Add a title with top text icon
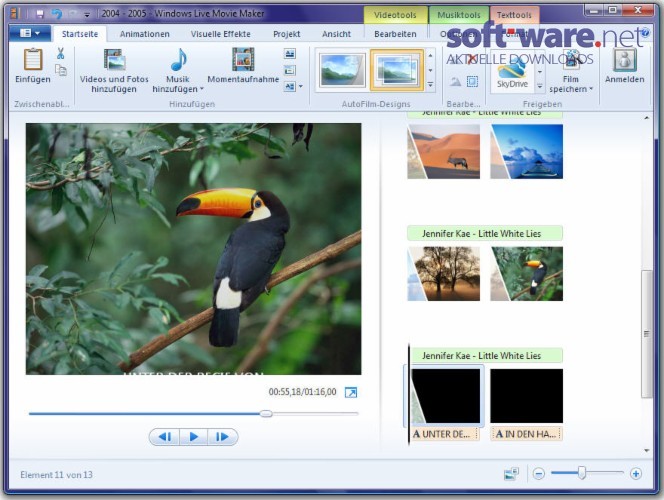The image size is (664, 500). pyautogui.click(x=290, y=54)
